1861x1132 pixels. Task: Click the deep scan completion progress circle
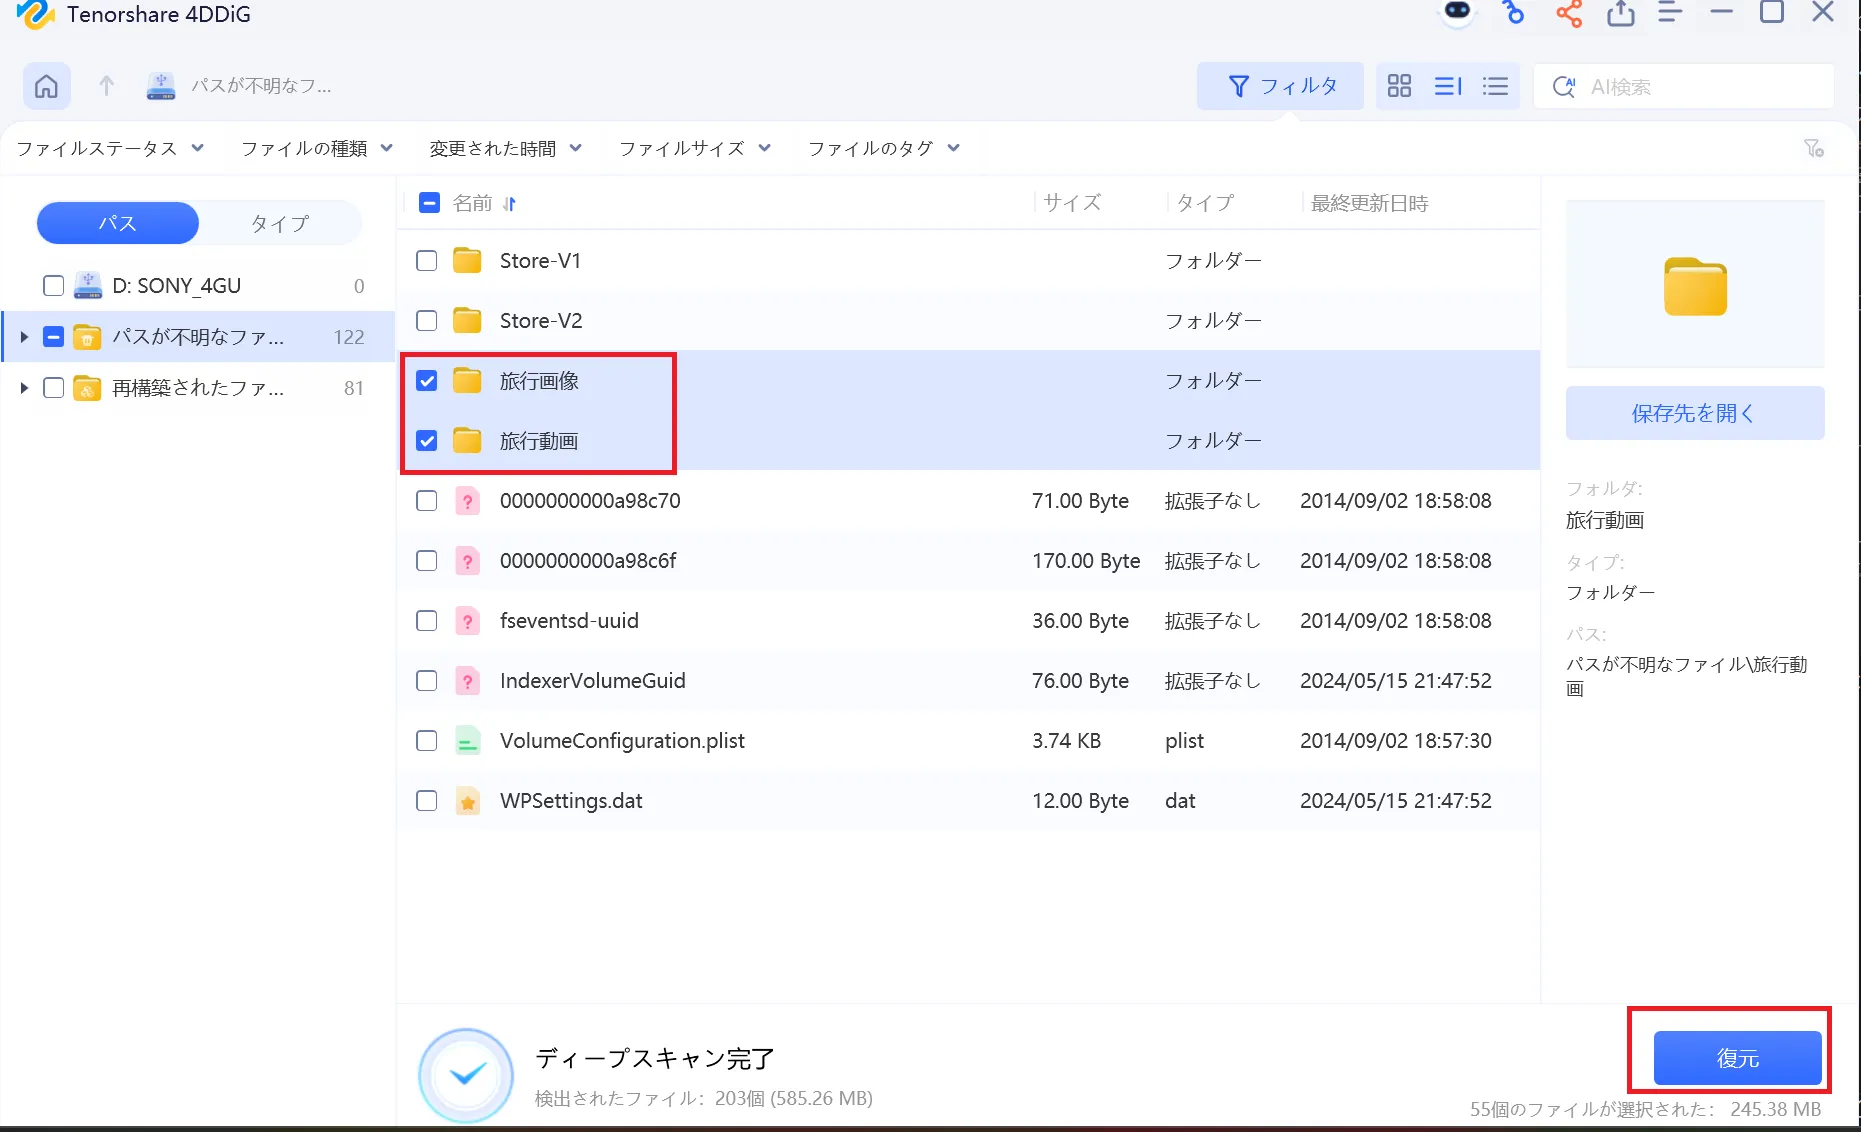point(465,1074)
